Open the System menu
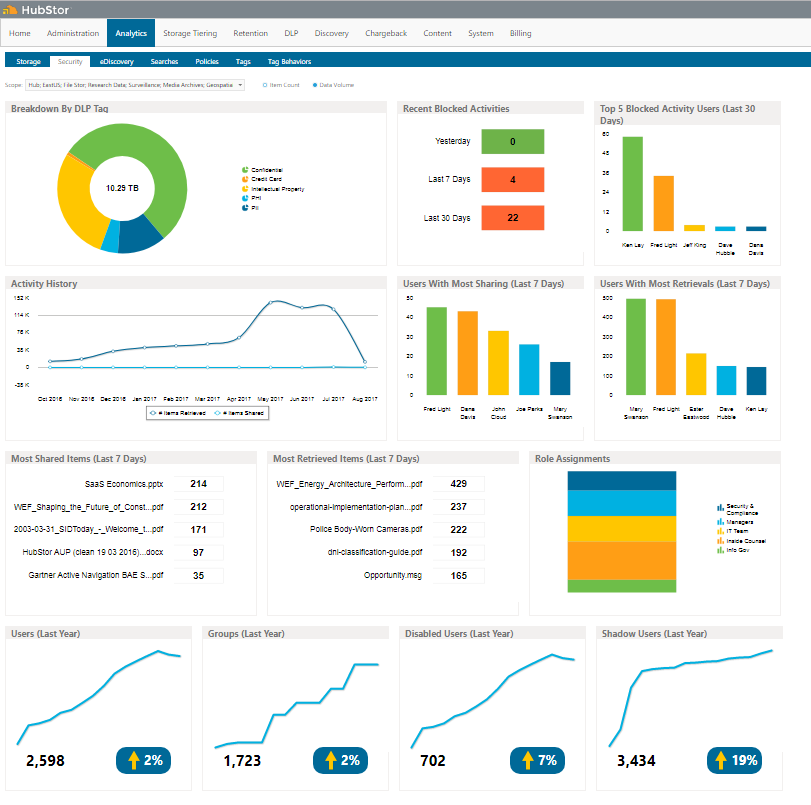 click(480, 33)
